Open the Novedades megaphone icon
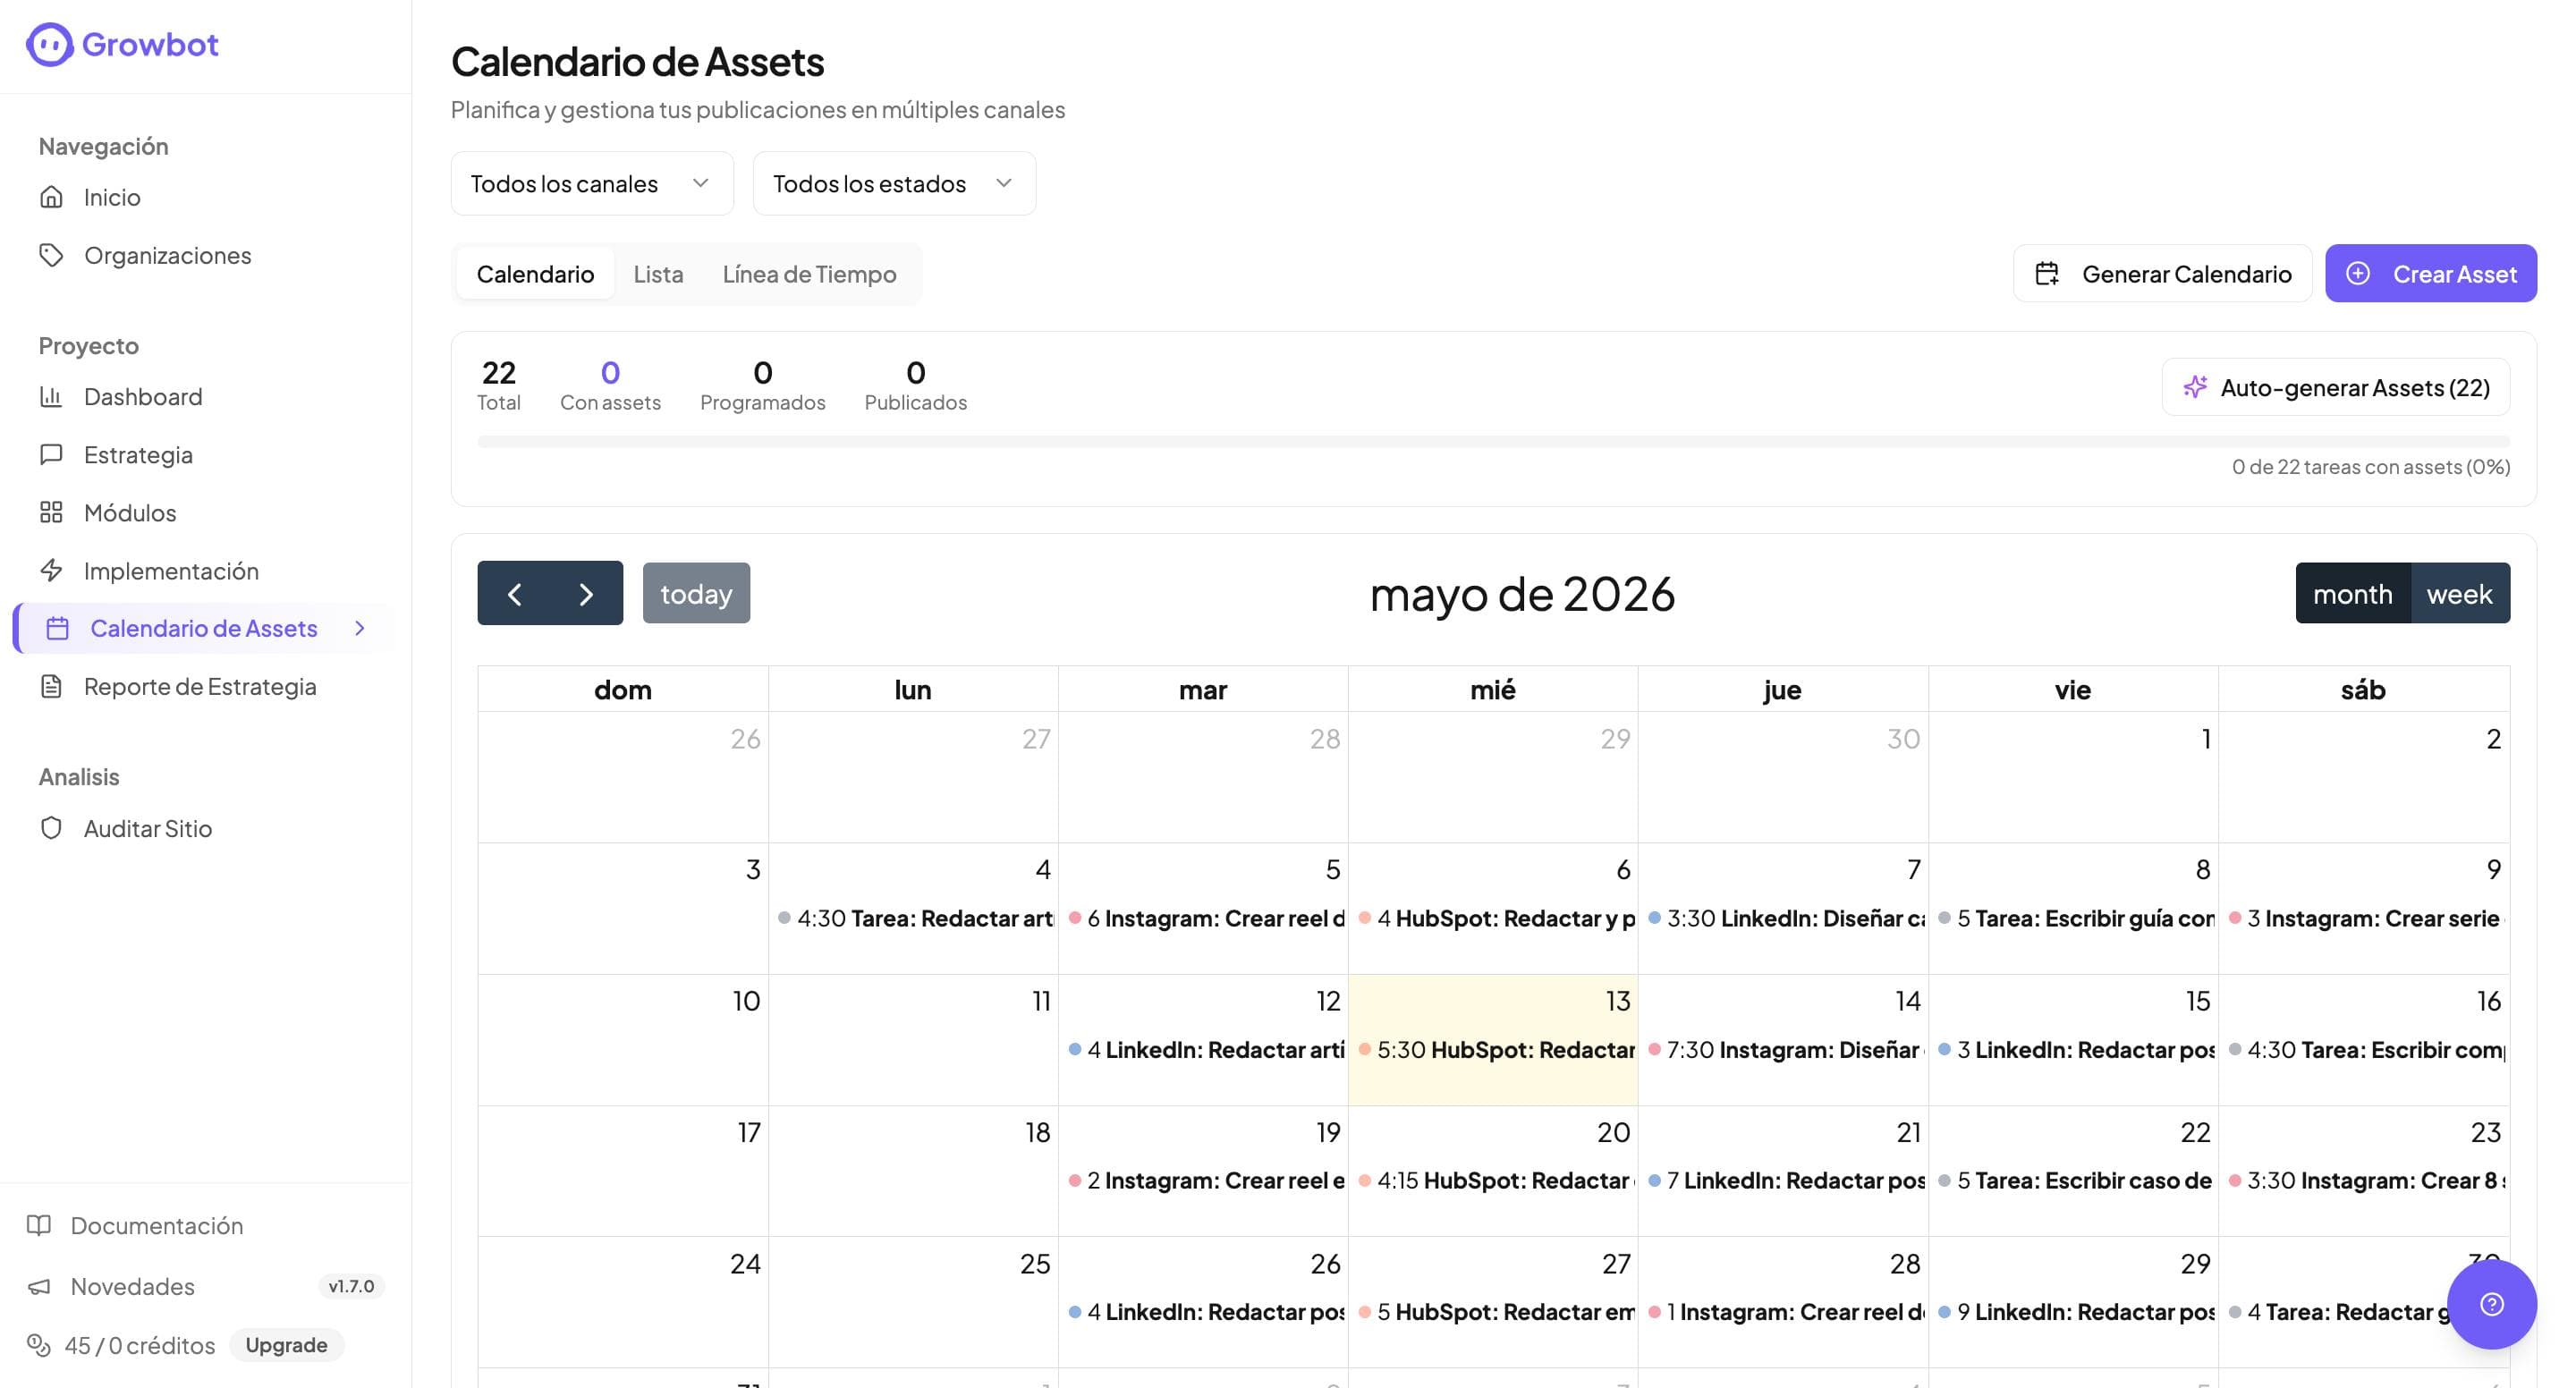 tap(39, 1286)
